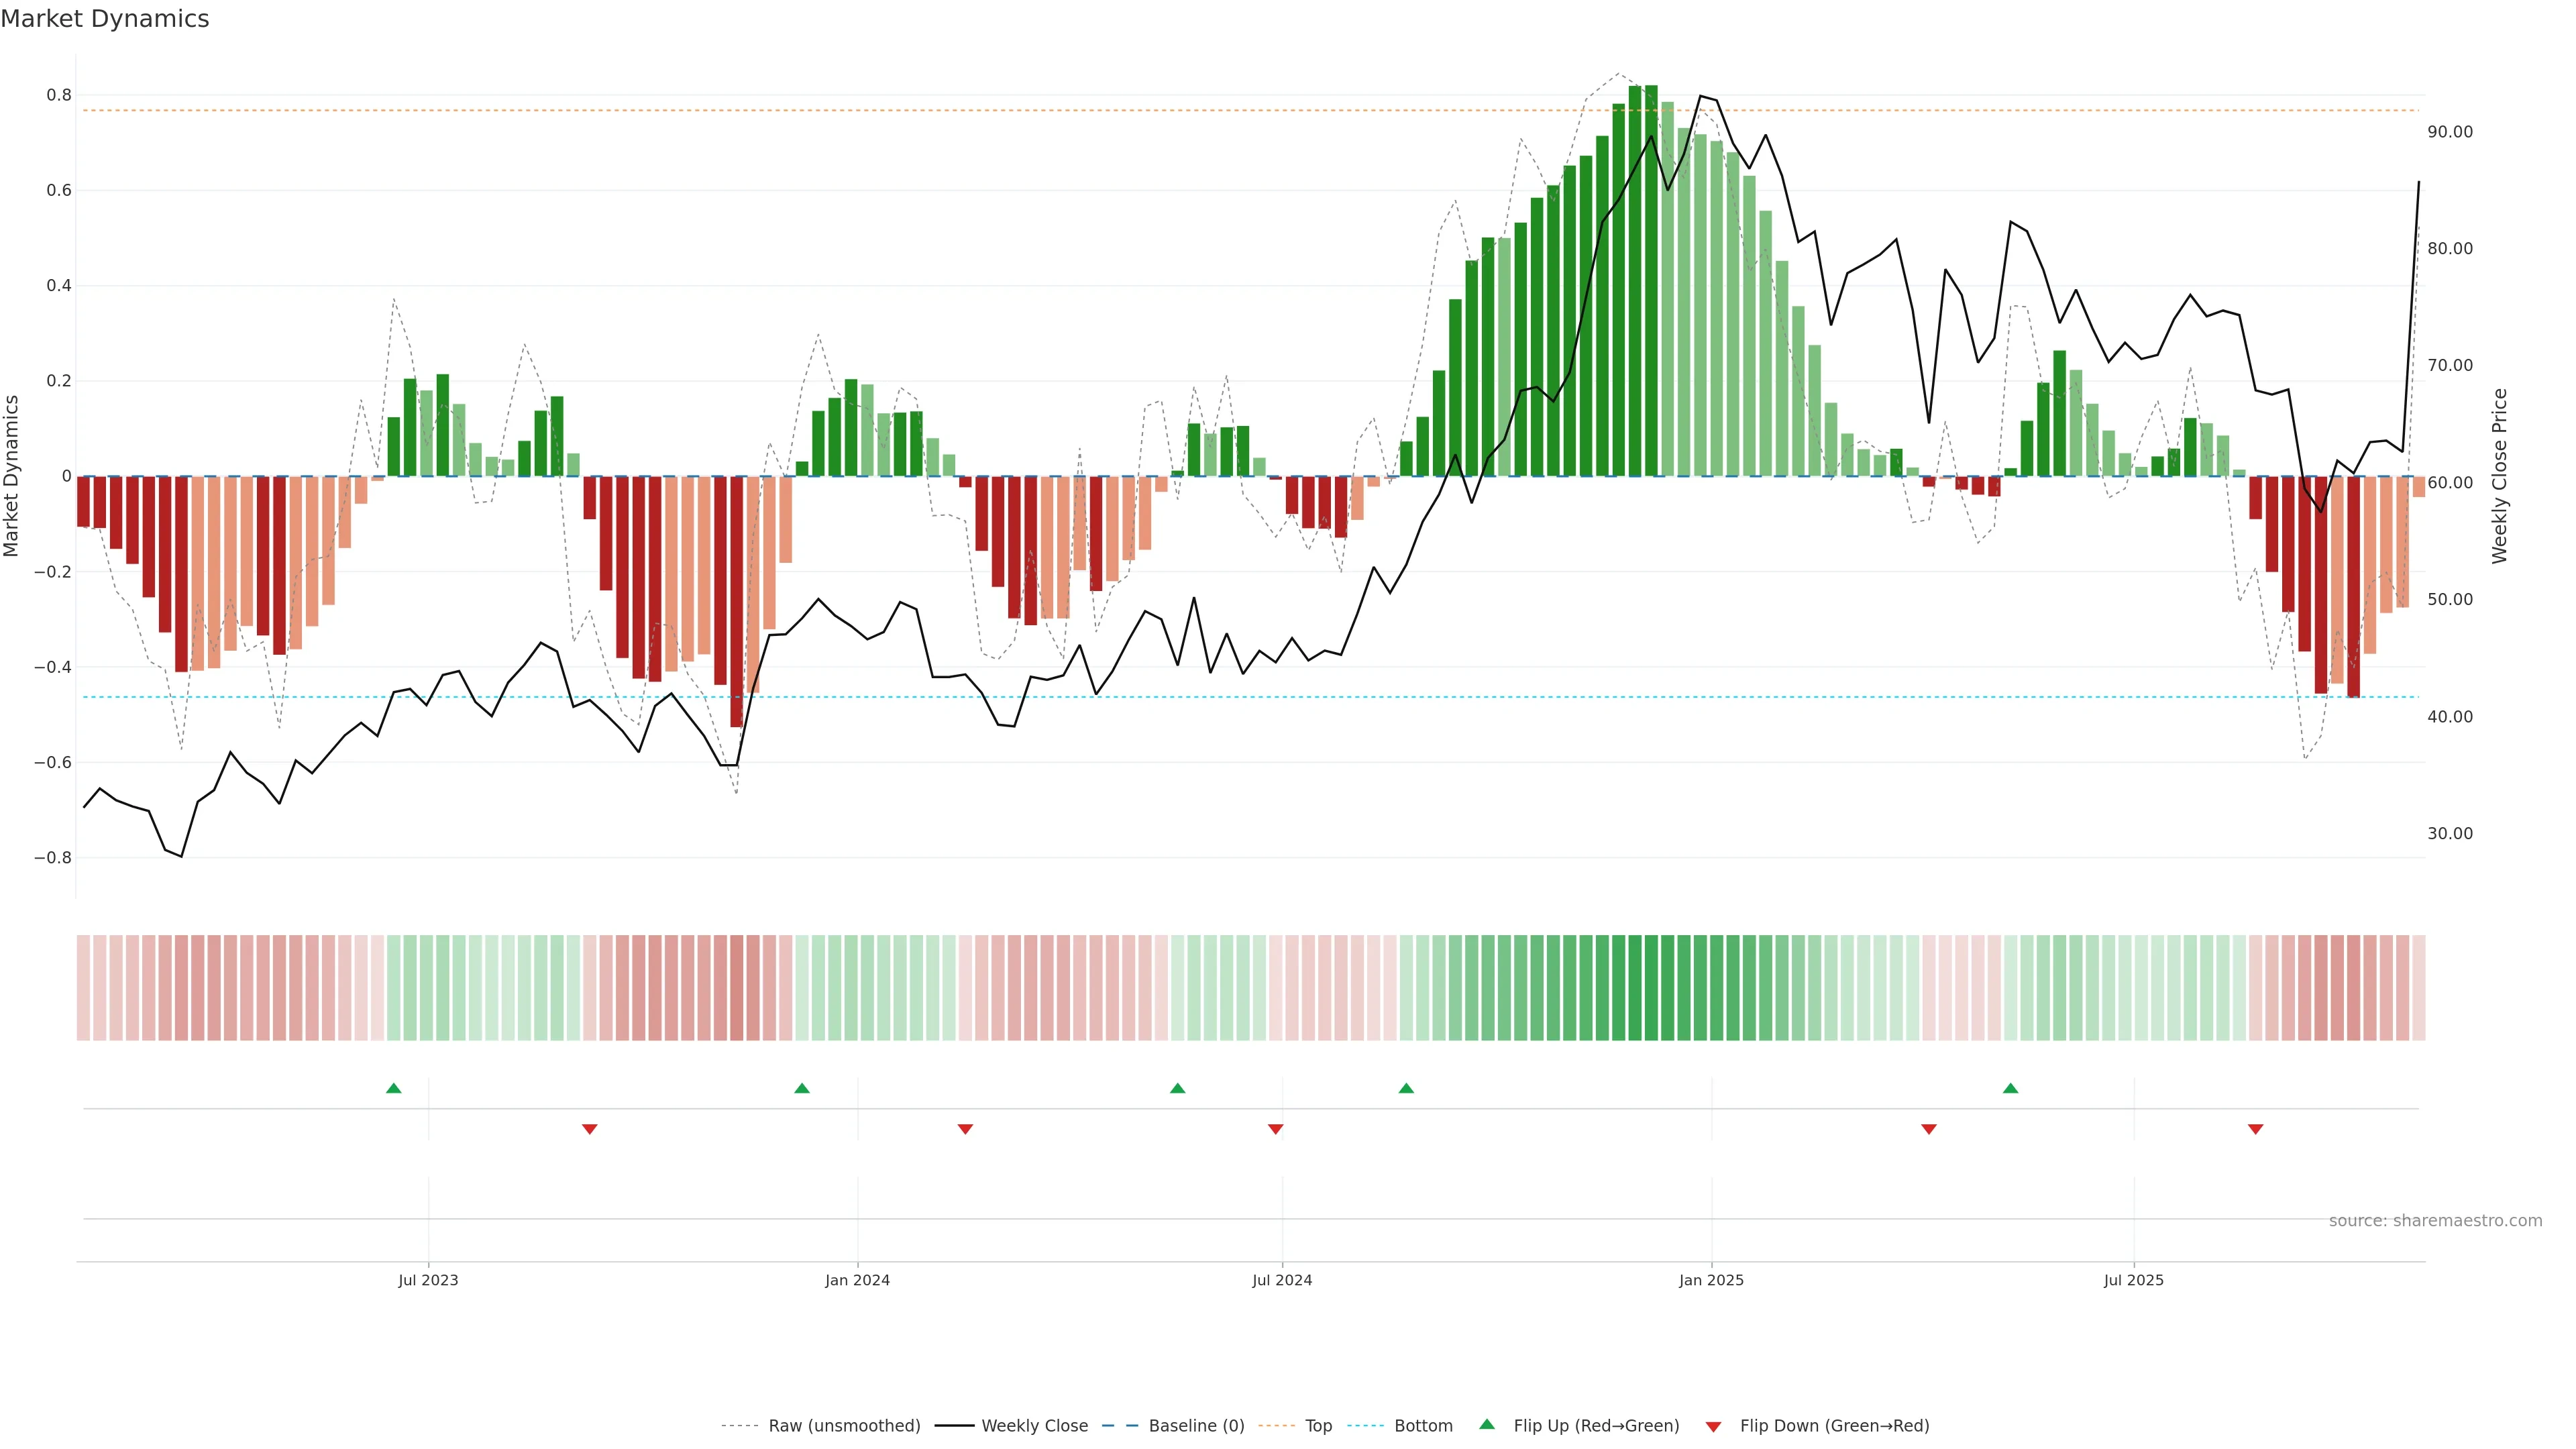Hide the Top threshold line via legend
This screenshot has height=1449, width=2576.
coord(1318,1426)
